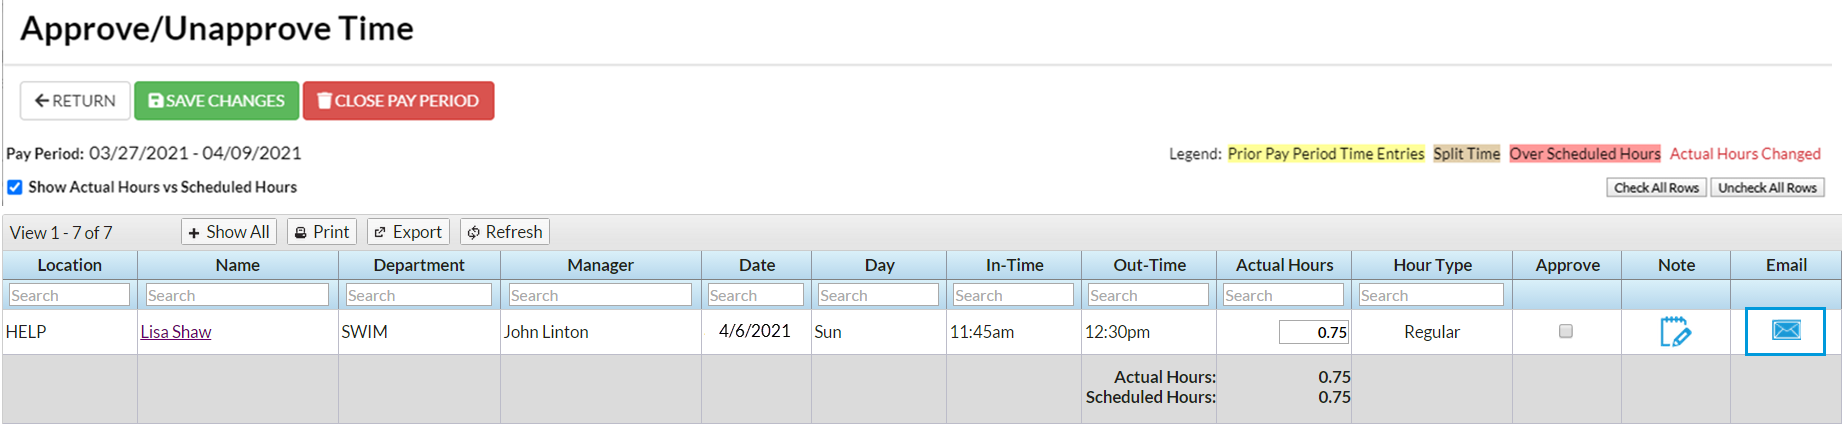
Task: Click Show All to display all rows
Action: tap(229, 232)
